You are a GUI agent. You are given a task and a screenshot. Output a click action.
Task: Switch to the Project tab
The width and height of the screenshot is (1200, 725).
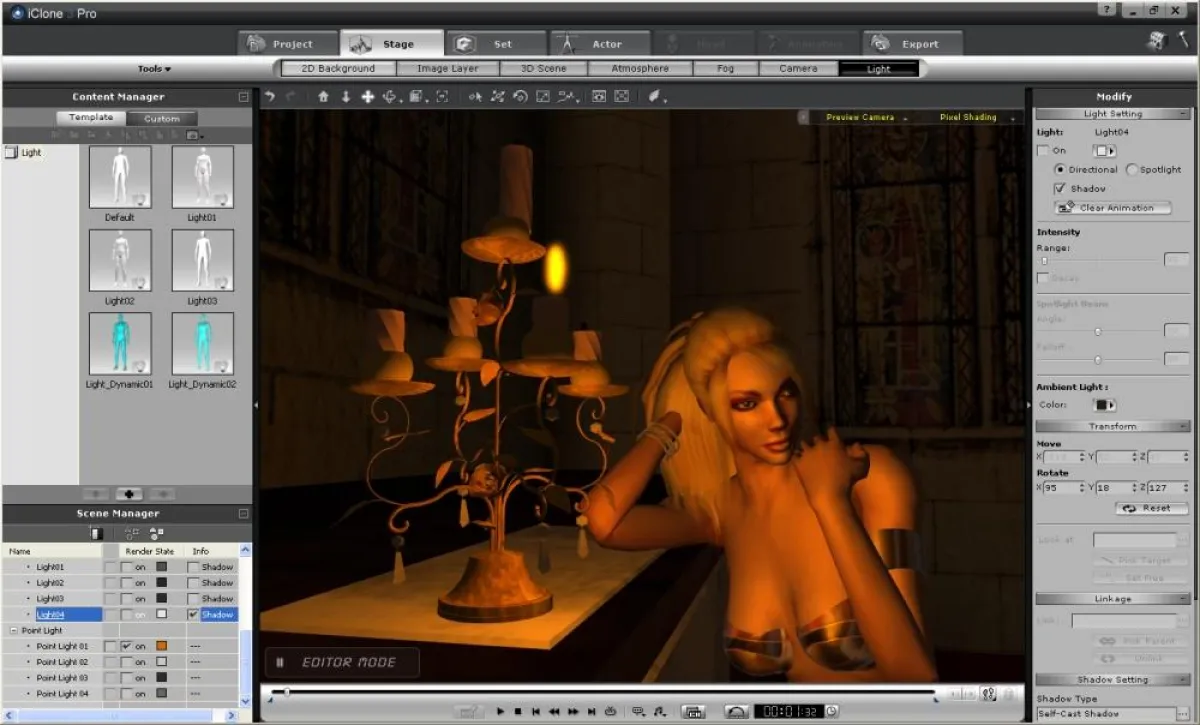tap(287, 44)
